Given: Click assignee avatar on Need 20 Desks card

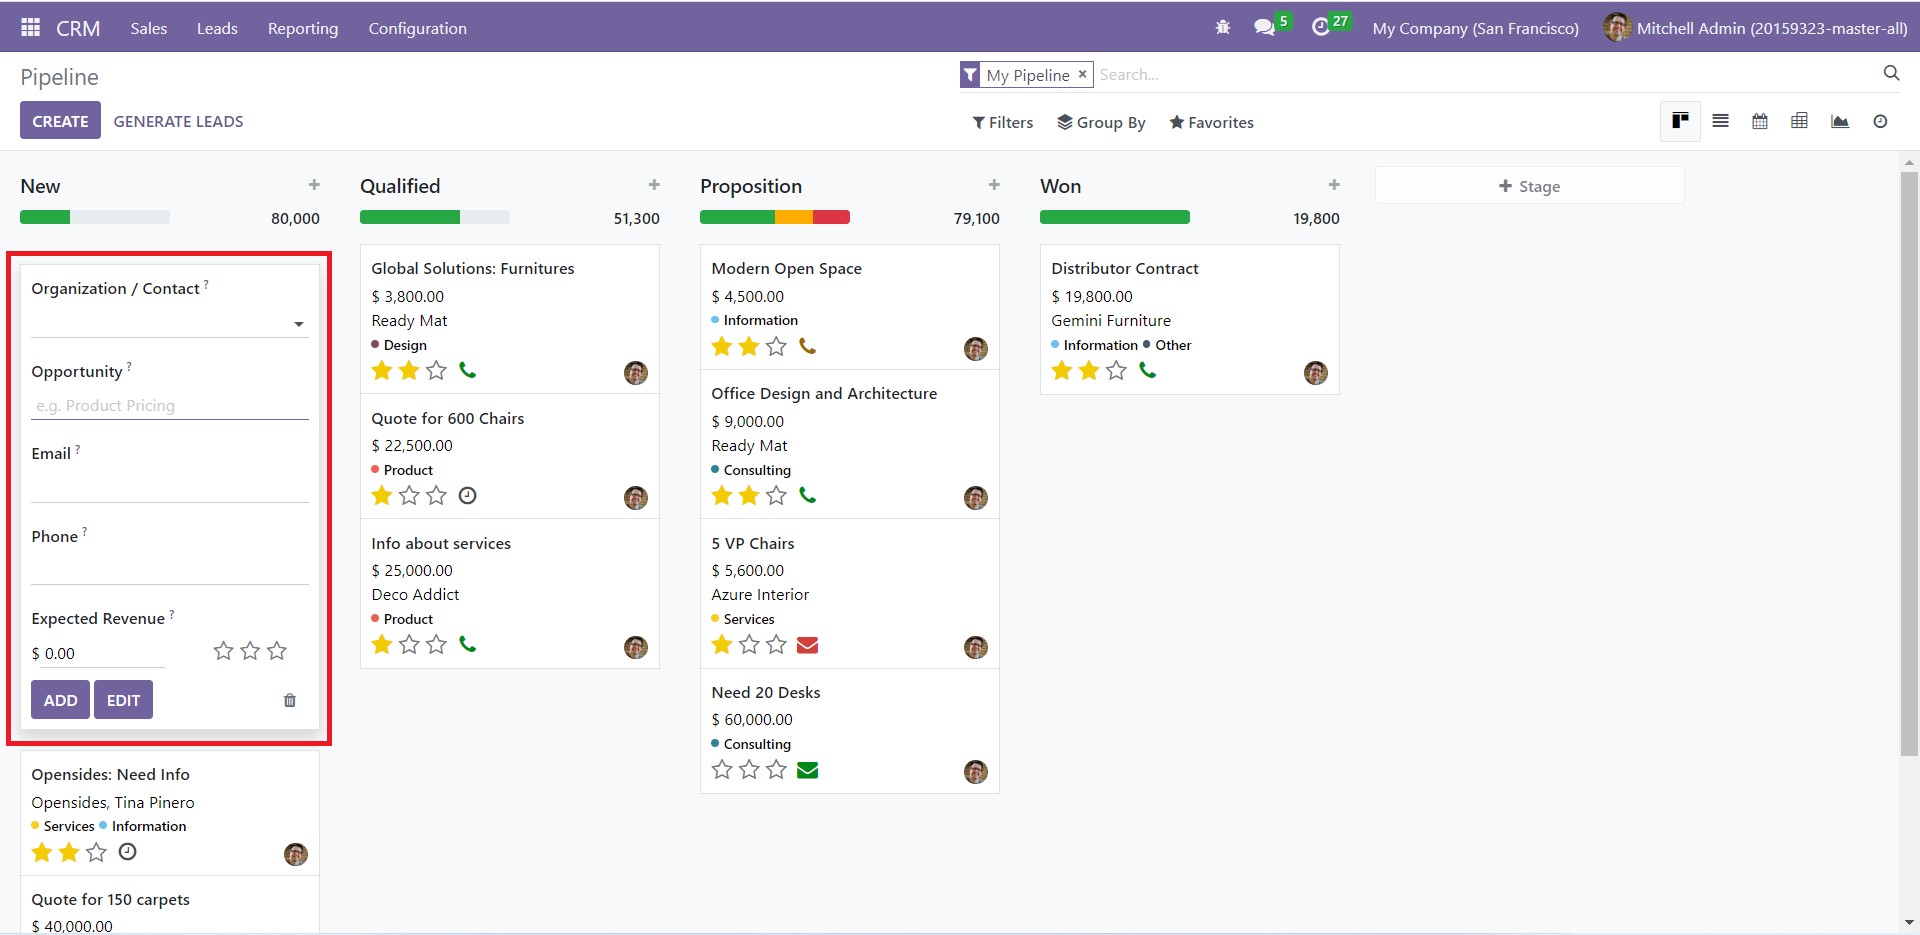Looking at the screenshot, I should pyautogui.click(x=976, y=772).
